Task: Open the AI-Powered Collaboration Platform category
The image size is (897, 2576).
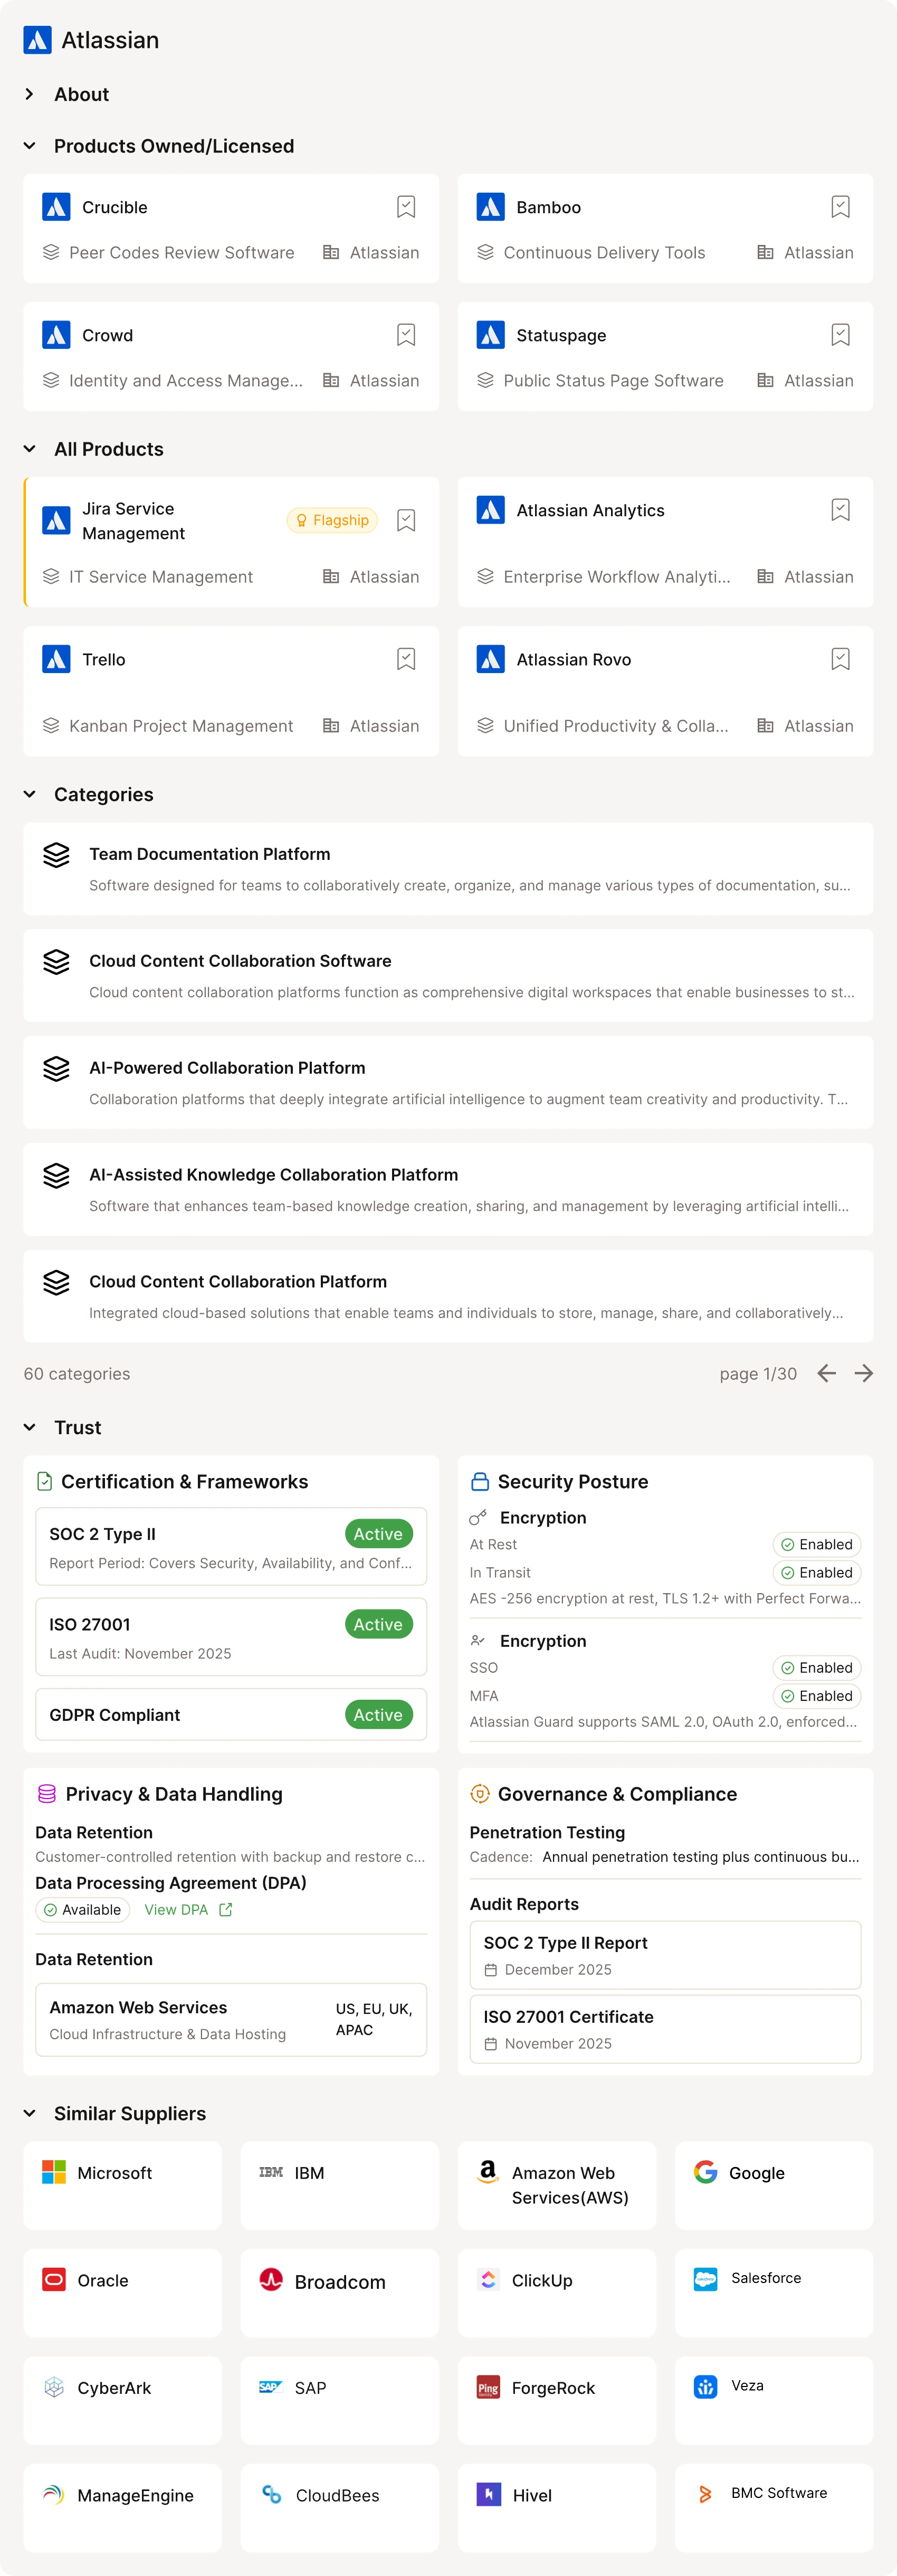Action: 448,1082
